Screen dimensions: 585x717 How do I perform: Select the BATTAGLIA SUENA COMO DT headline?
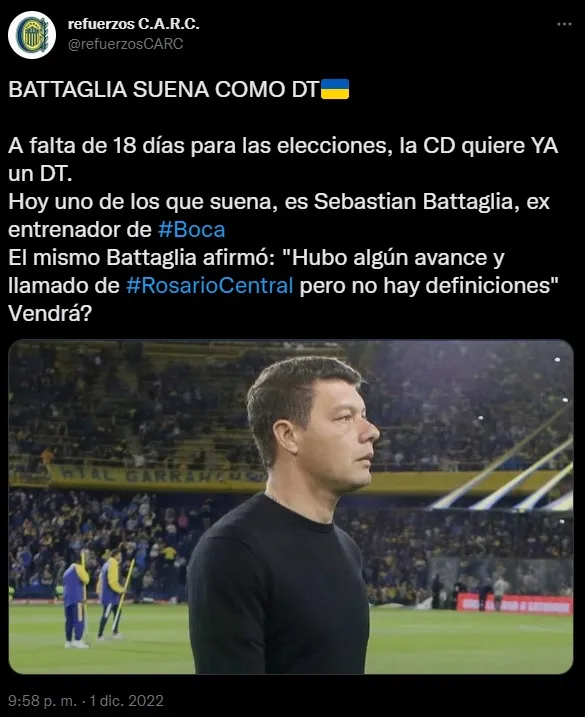click(164, 89)
